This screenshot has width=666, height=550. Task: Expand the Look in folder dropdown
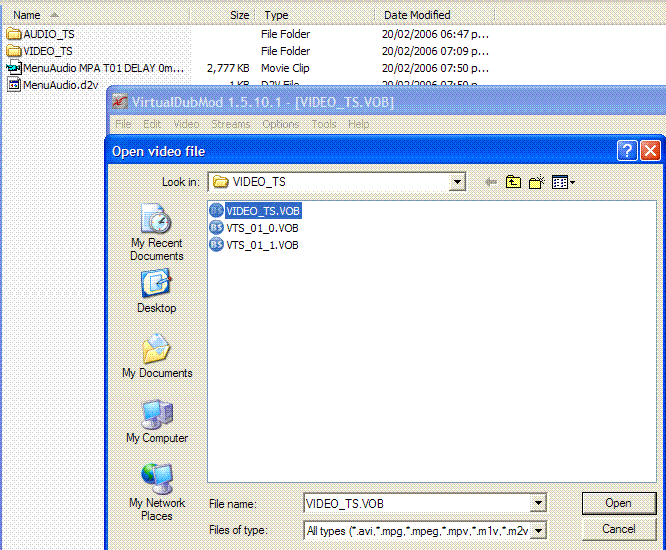[x=457, y=182]
